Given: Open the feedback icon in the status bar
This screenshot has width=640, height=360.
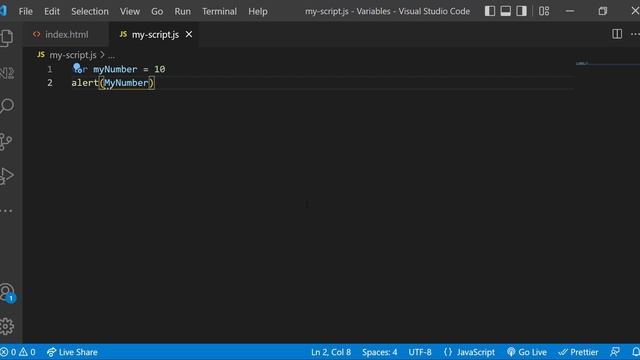Looking at the screenshot, I should pyautogui.click(x=615, y=352).
